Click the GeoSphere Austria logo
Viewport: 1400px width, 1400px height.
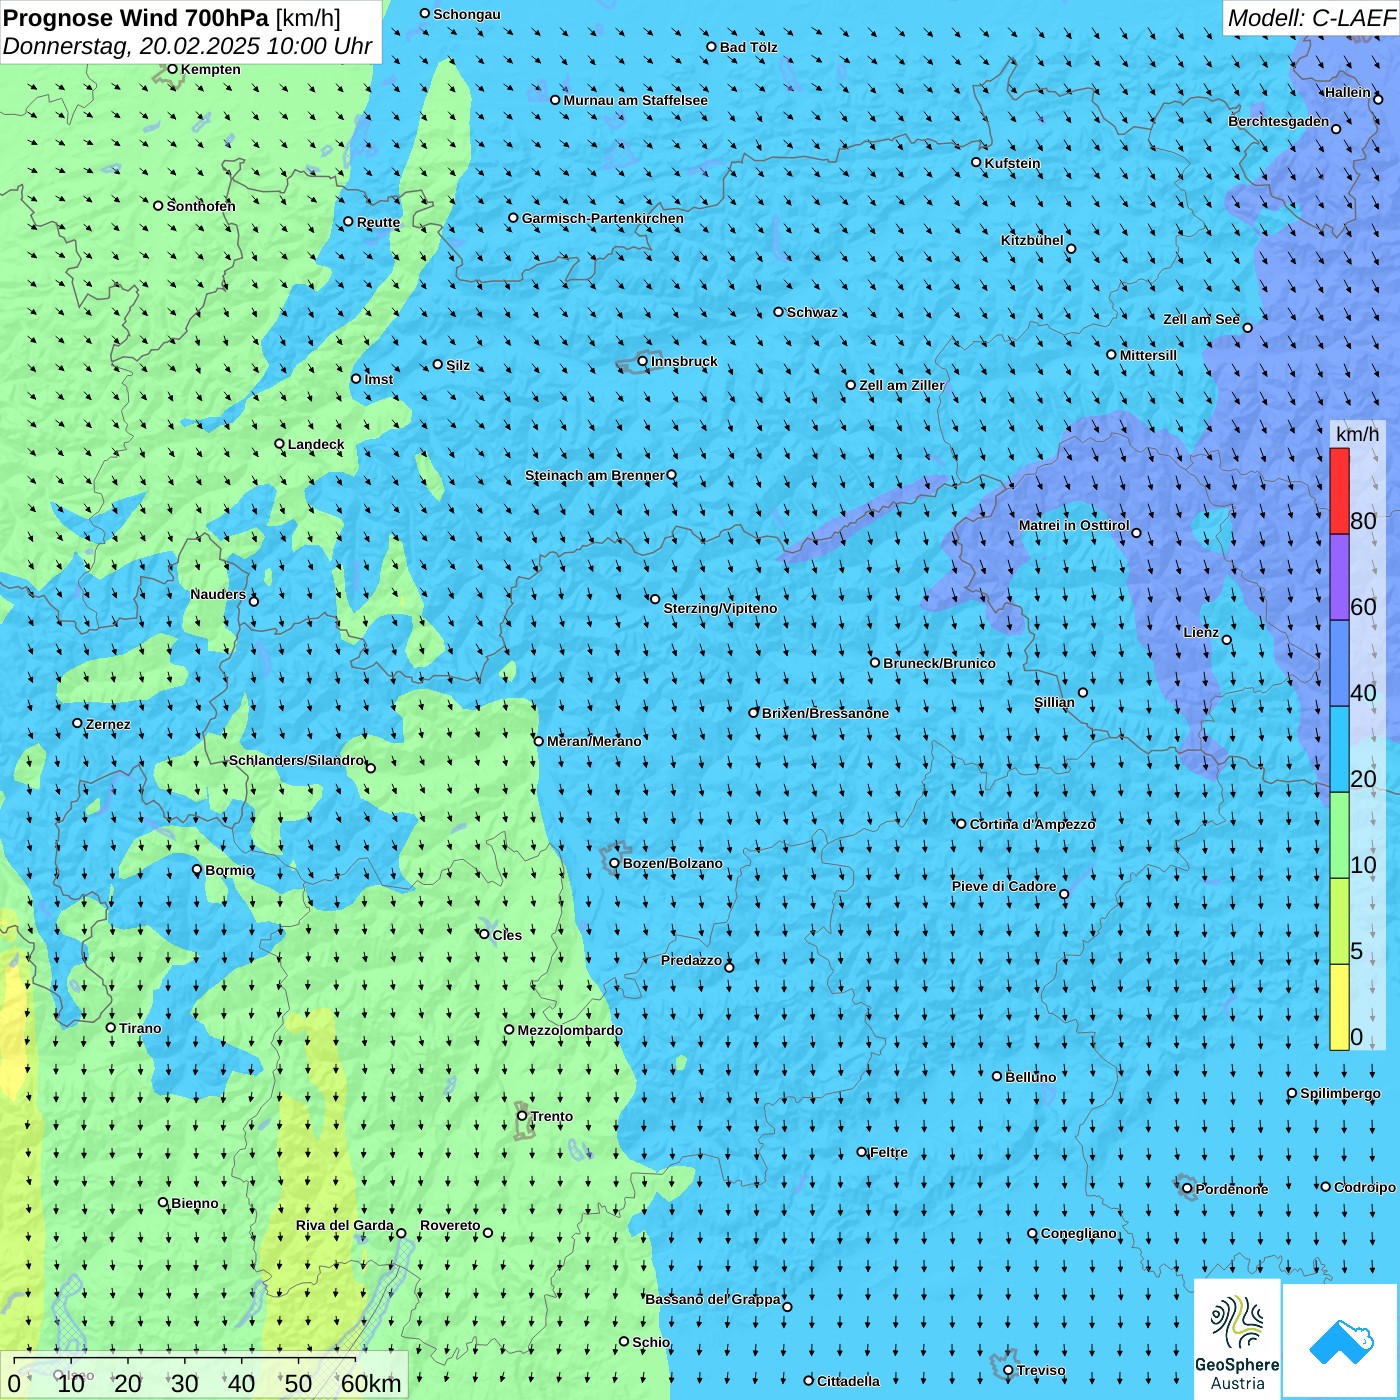tap(1237, 1339)
